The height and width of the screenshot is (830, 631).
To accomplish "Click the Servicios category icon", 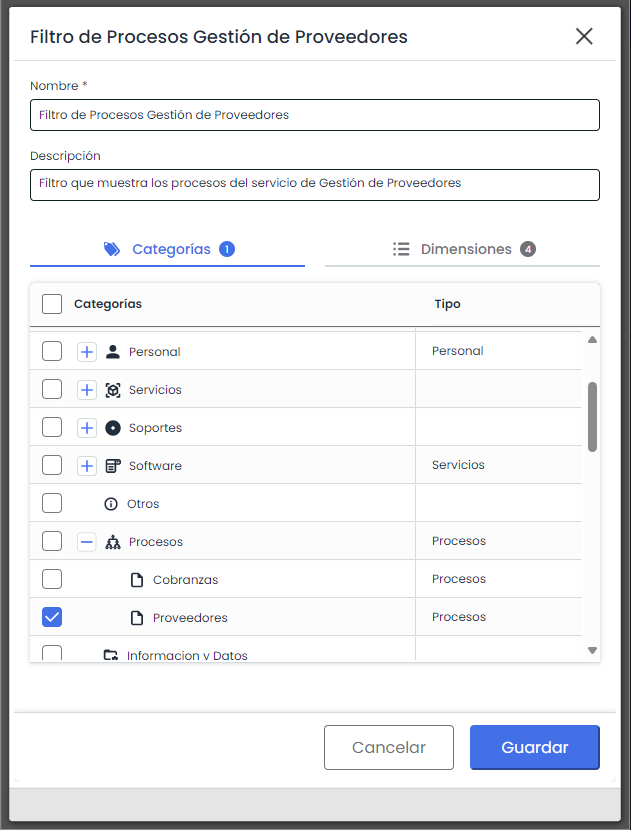I will point(113,390).
